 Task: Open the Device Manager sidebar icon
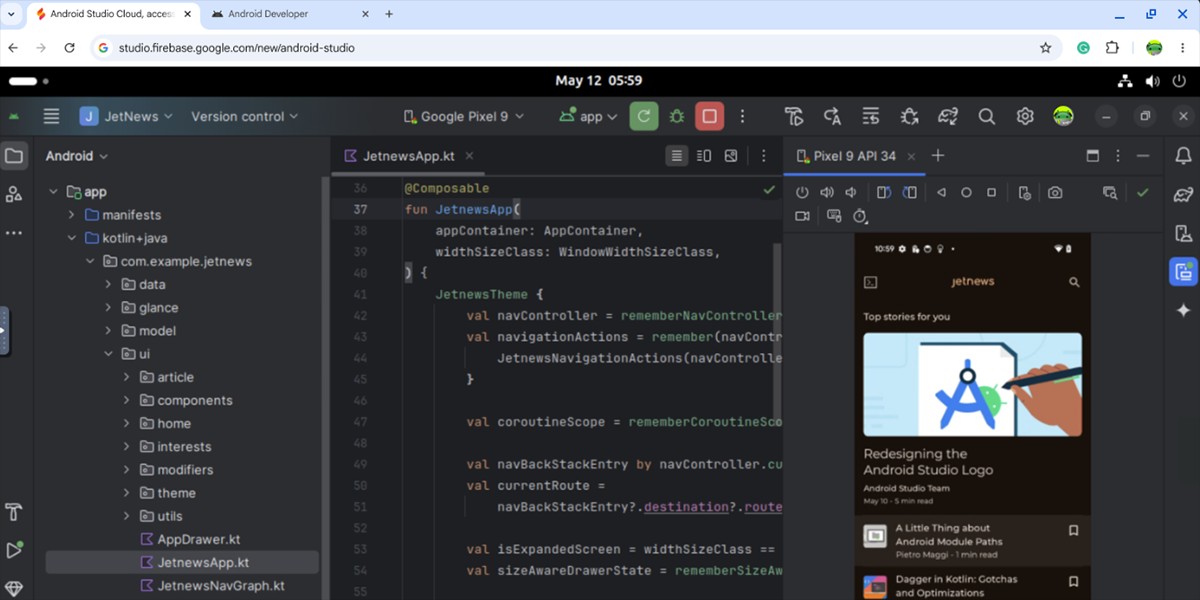pos(1184,233)
